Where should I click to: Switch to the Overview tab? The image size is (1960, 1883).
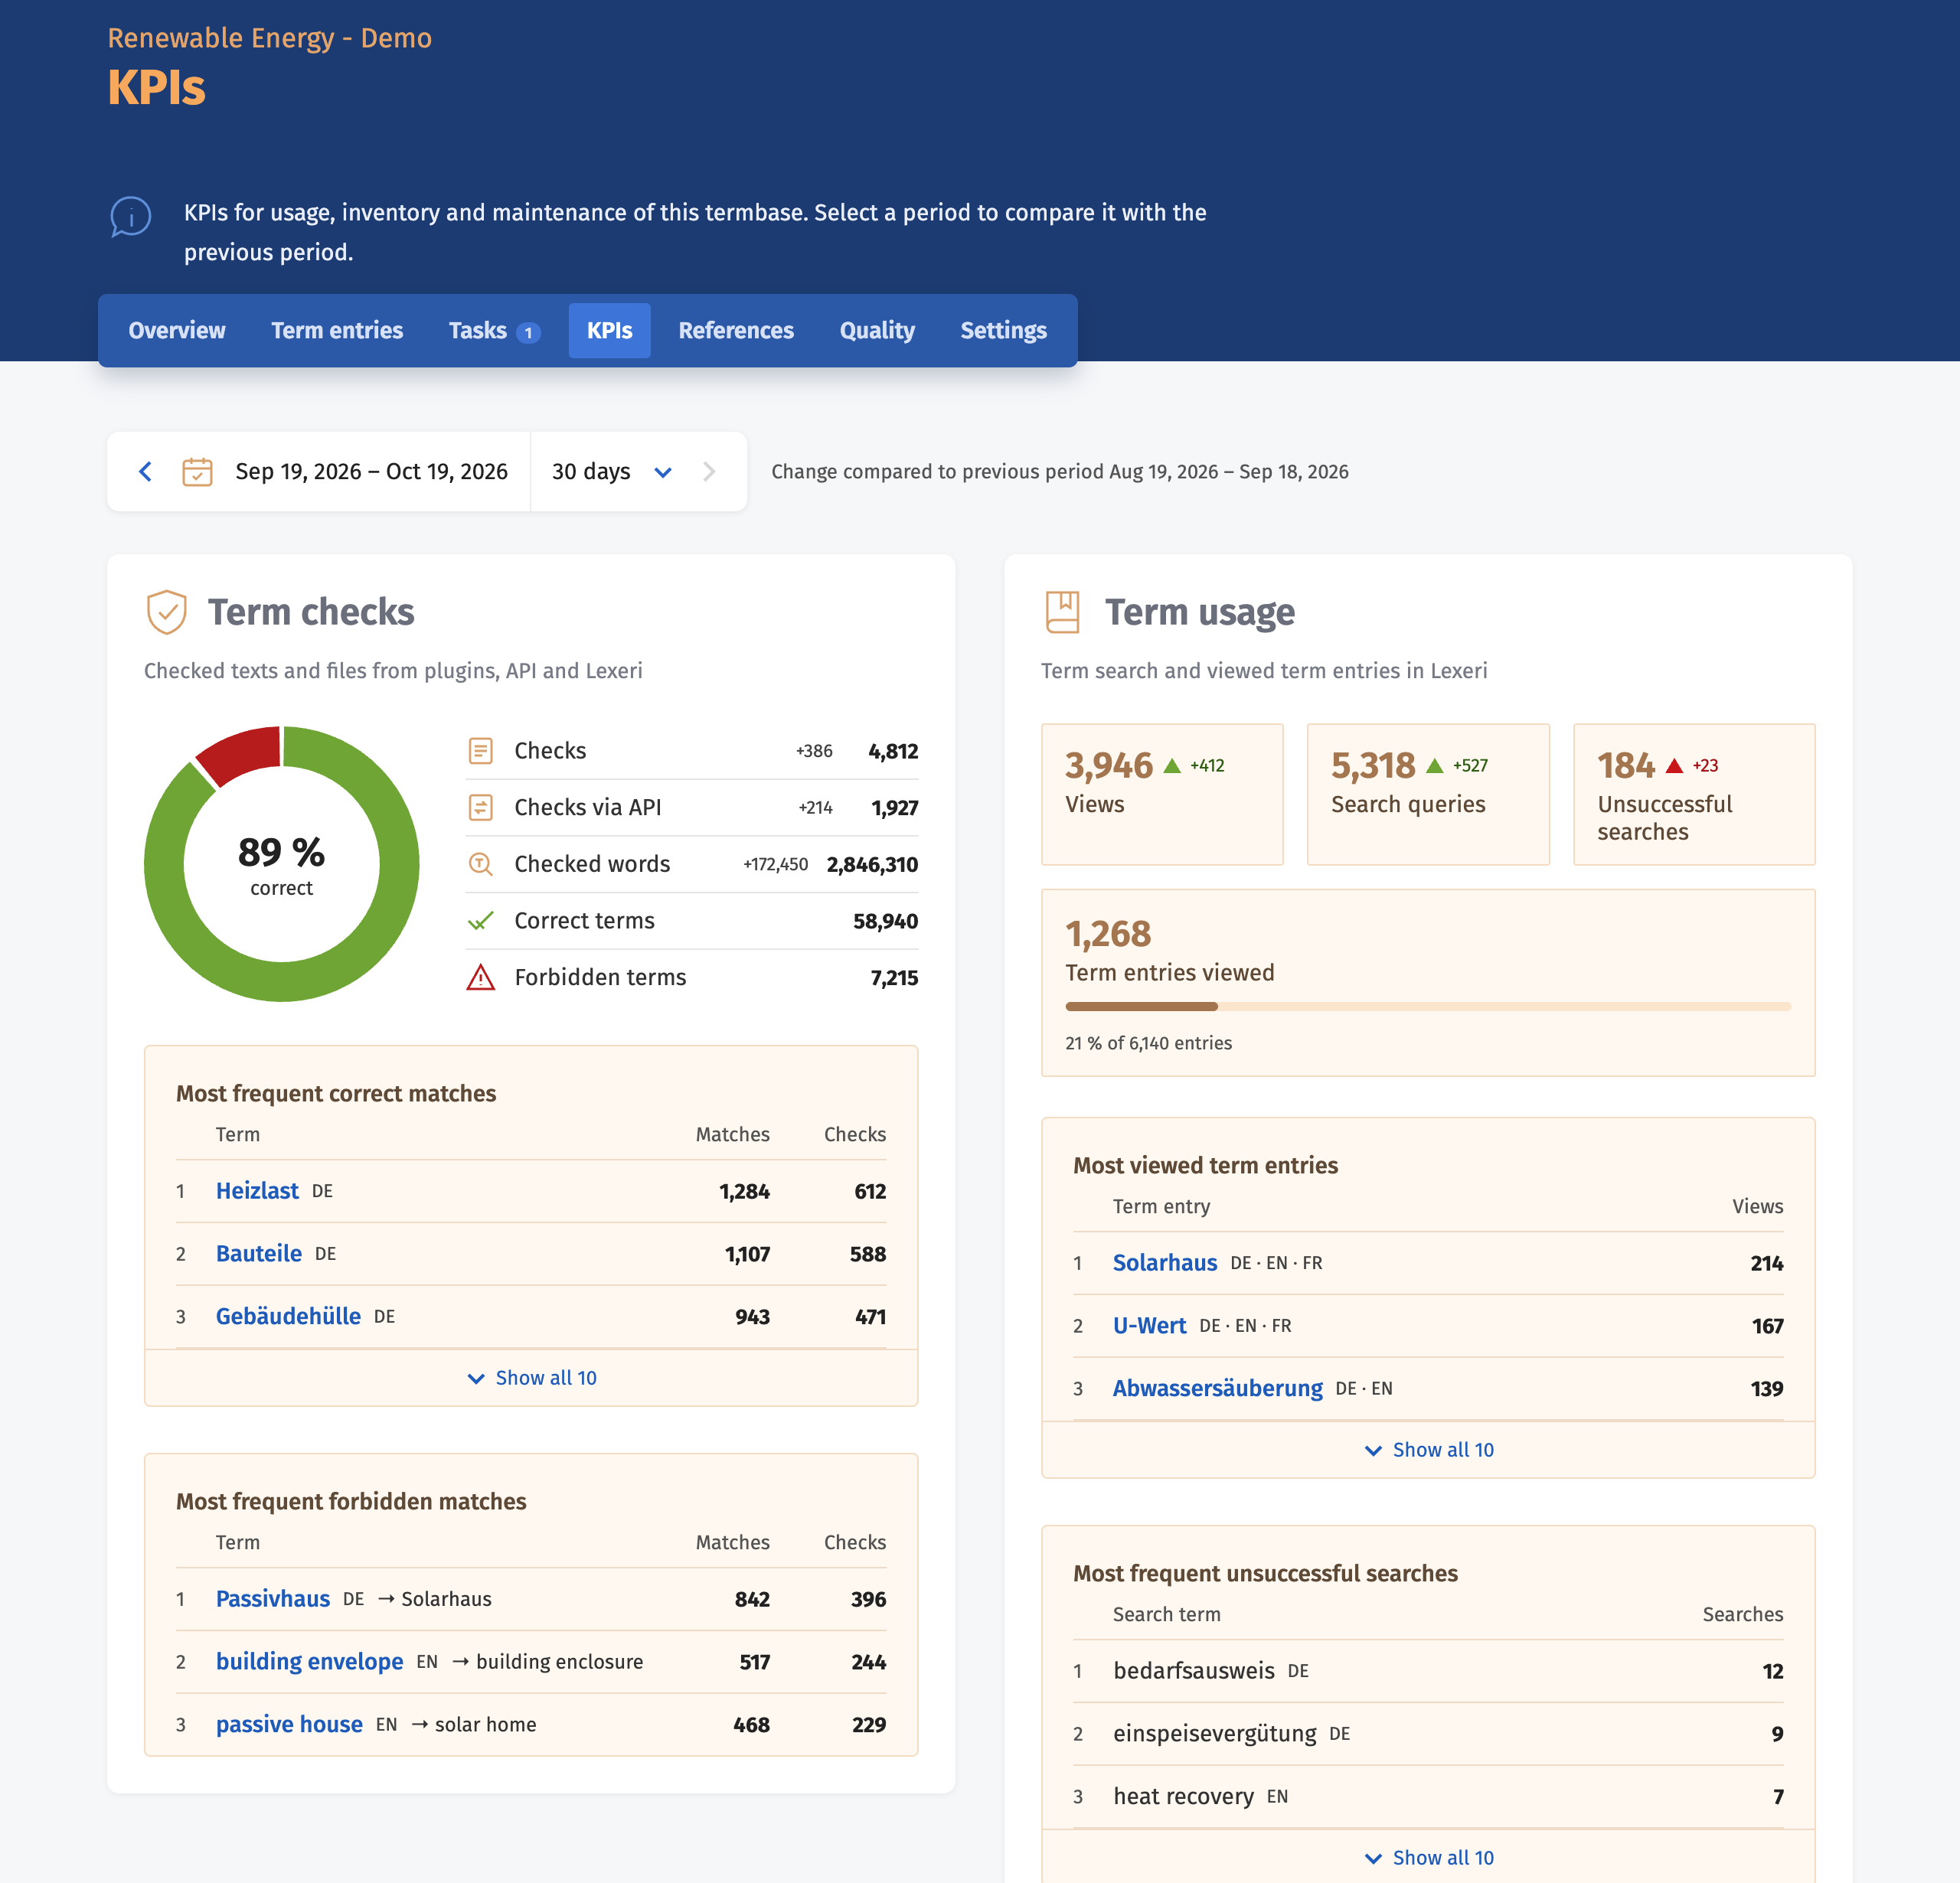[x=177, y=331]
